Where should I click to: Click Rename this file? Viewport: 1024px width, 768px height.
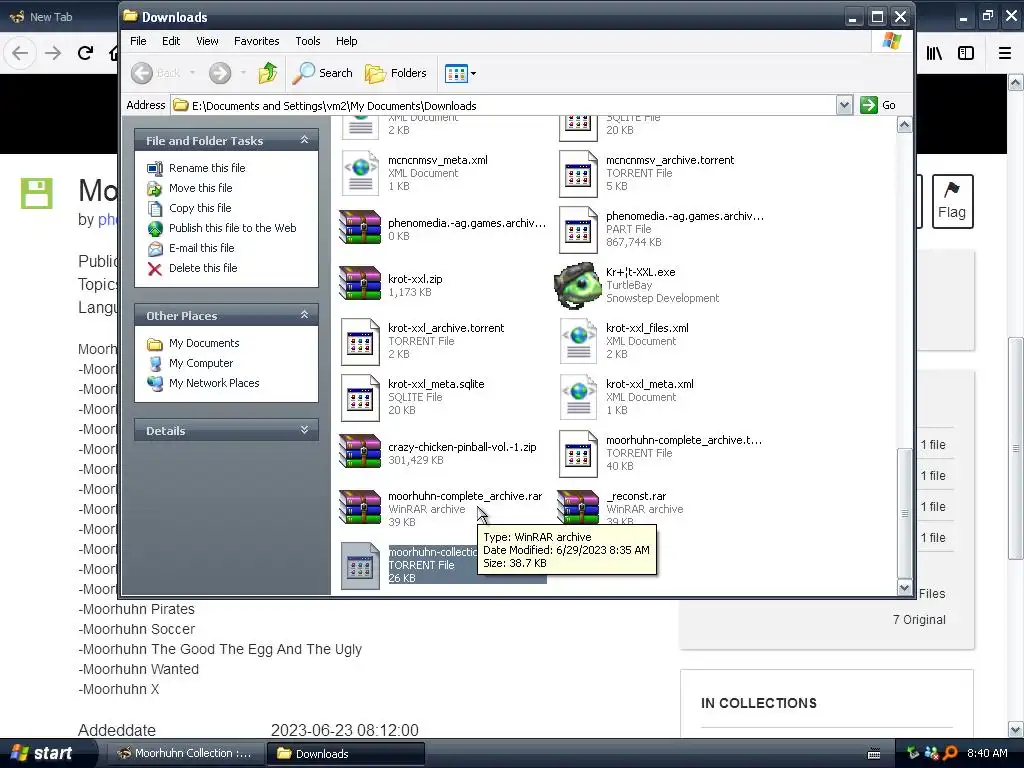[x=207, y=168]
